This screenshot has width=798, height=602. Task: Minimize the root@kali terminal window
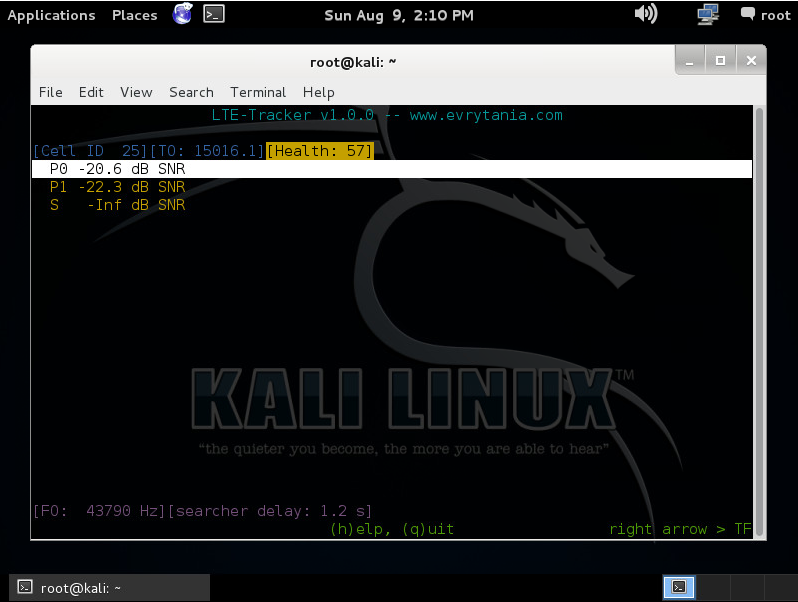[x=690, y=61]
